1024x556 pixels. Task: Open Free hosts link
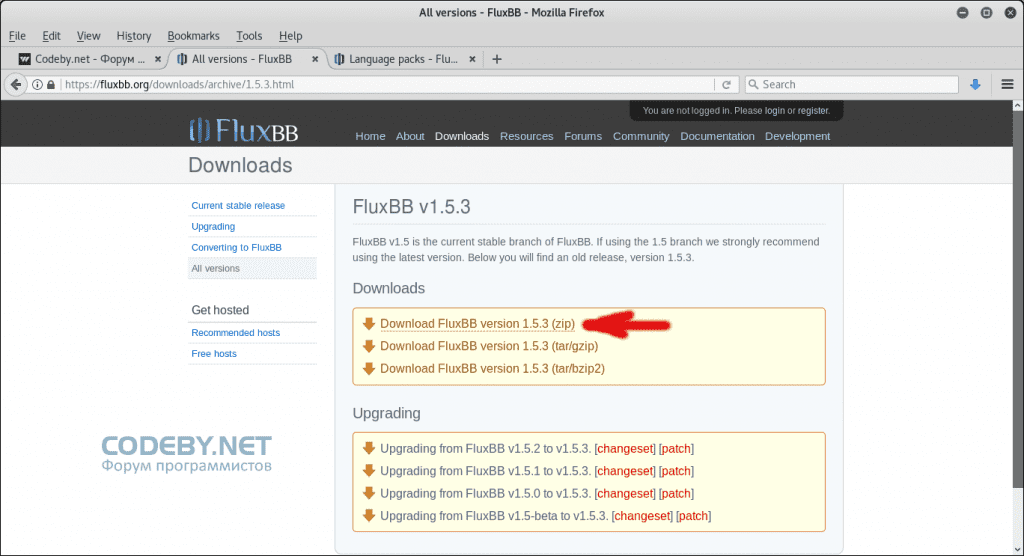[x=214, y=353]
